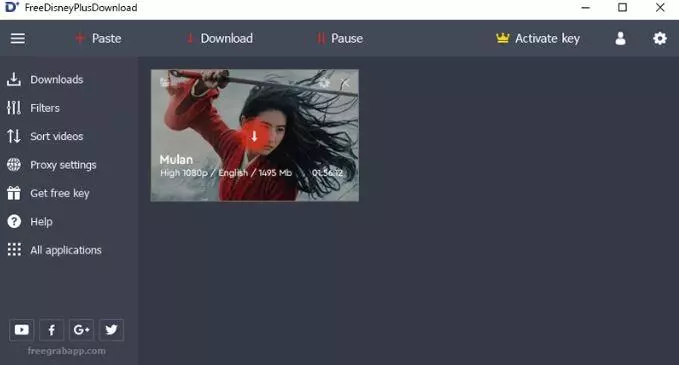Viewport: 679px width, 365px height.
Task: Go to Downloads section
Action: [x=57, y=80]
